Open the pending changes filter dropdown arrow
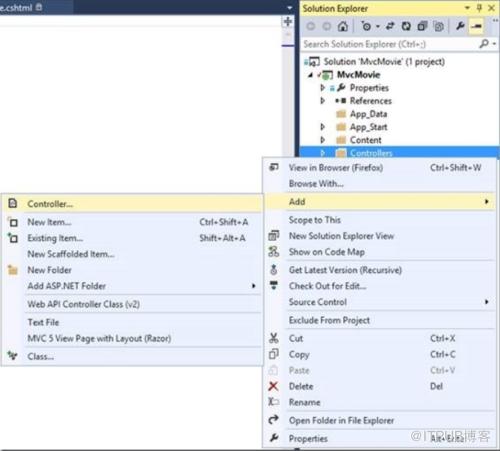 tap(378, 26)
